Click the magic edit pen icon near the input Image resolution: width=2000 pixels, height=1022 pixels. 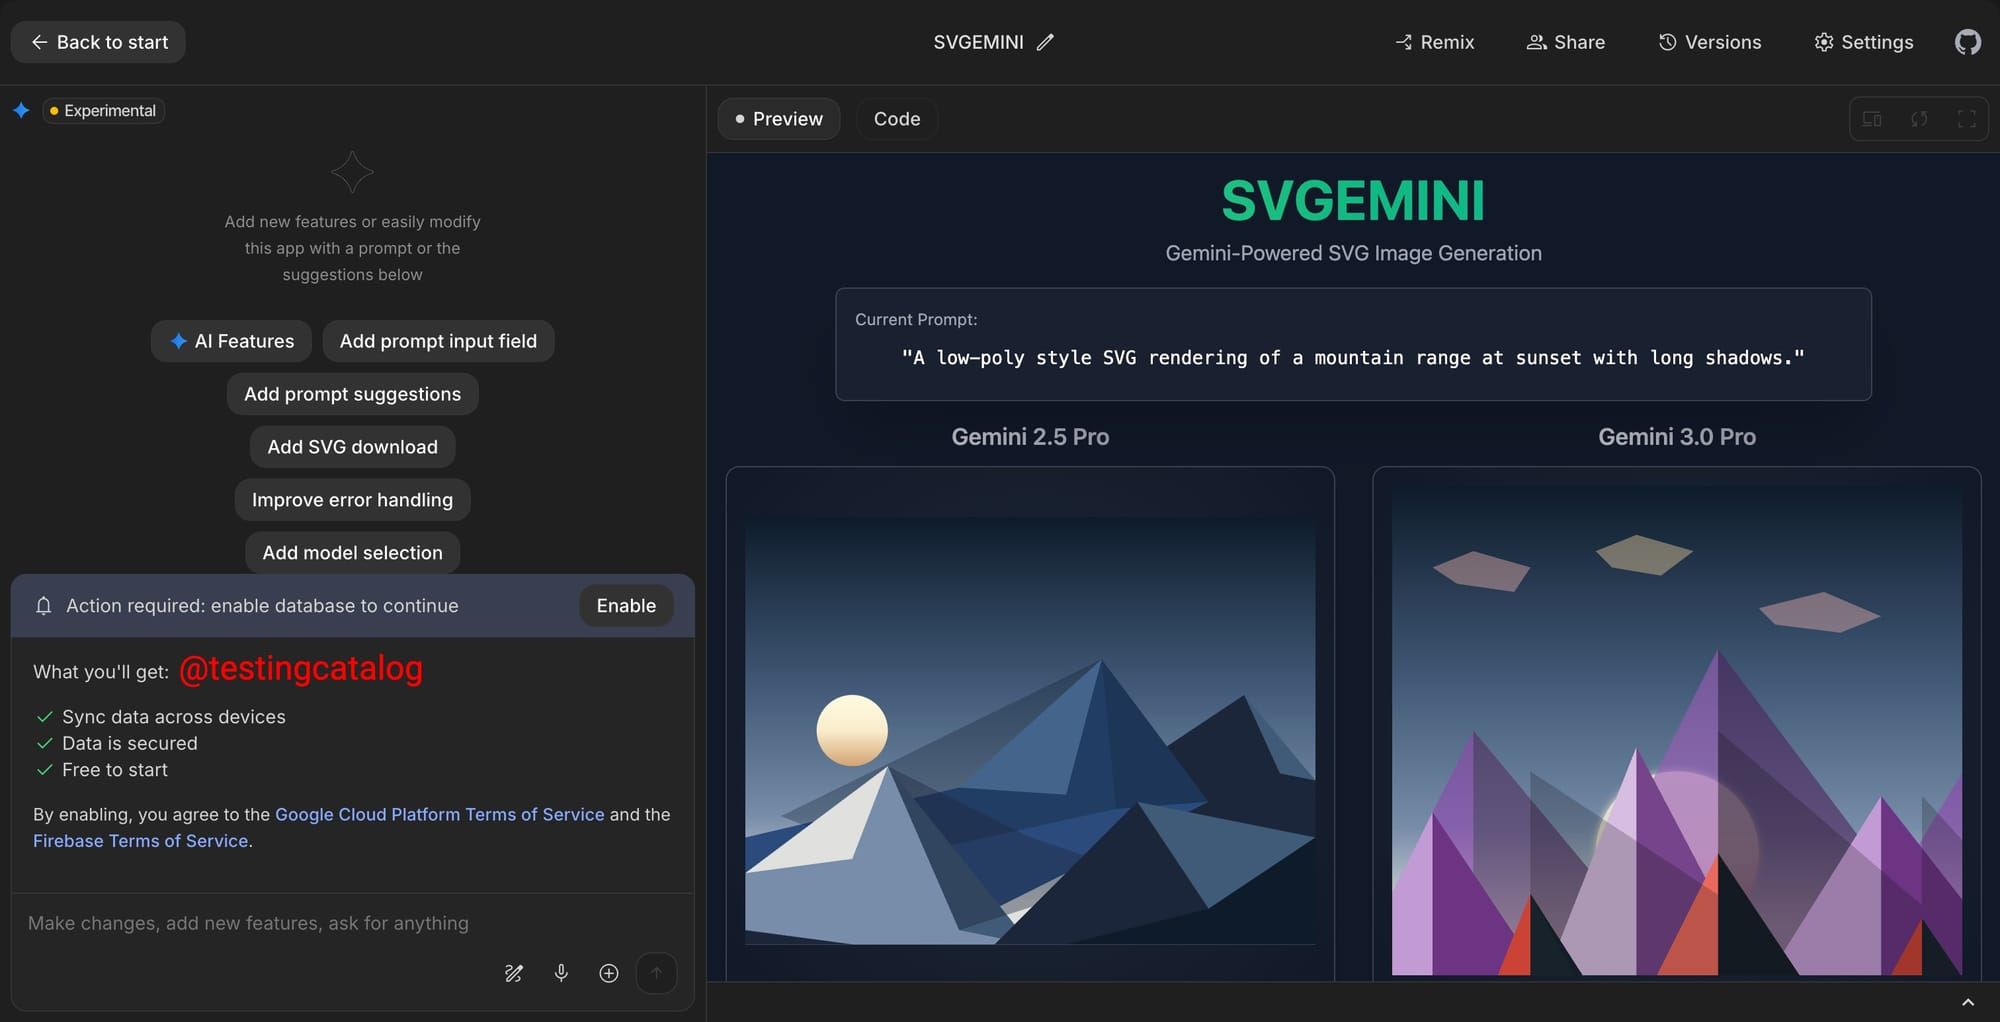[514, 972]
